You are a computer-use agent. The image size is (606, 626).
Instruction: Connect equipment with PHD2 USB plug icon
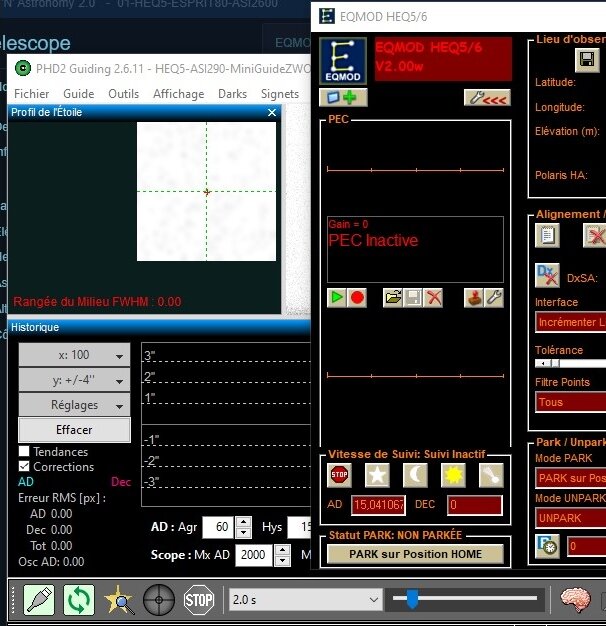pos(39,600)
